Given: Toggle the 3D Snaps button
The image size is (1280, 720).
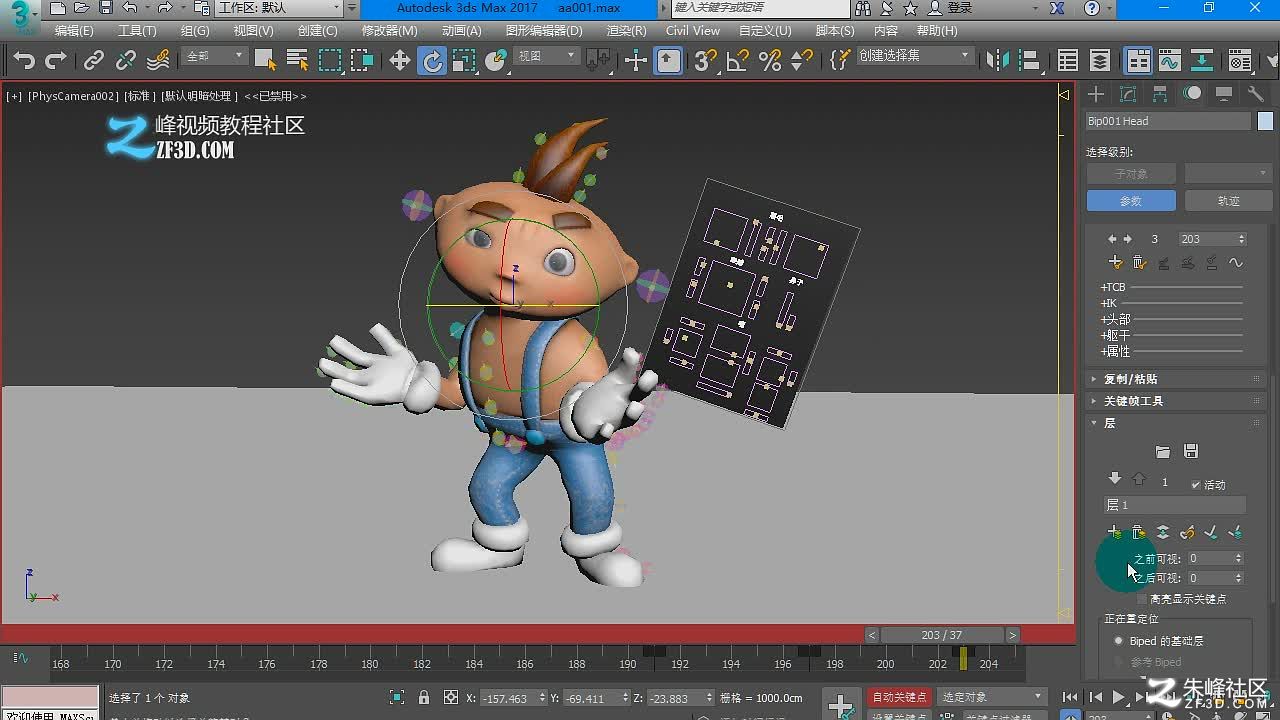Looking at the screenshot, I should [705, 61].
